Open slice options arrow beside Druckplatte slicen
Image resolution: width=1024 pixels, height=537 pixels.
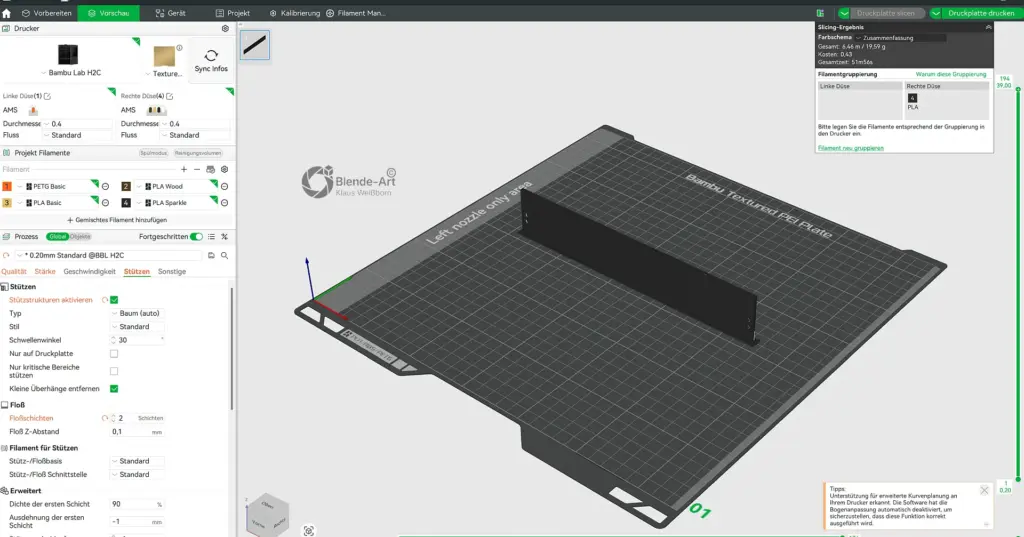844,13
